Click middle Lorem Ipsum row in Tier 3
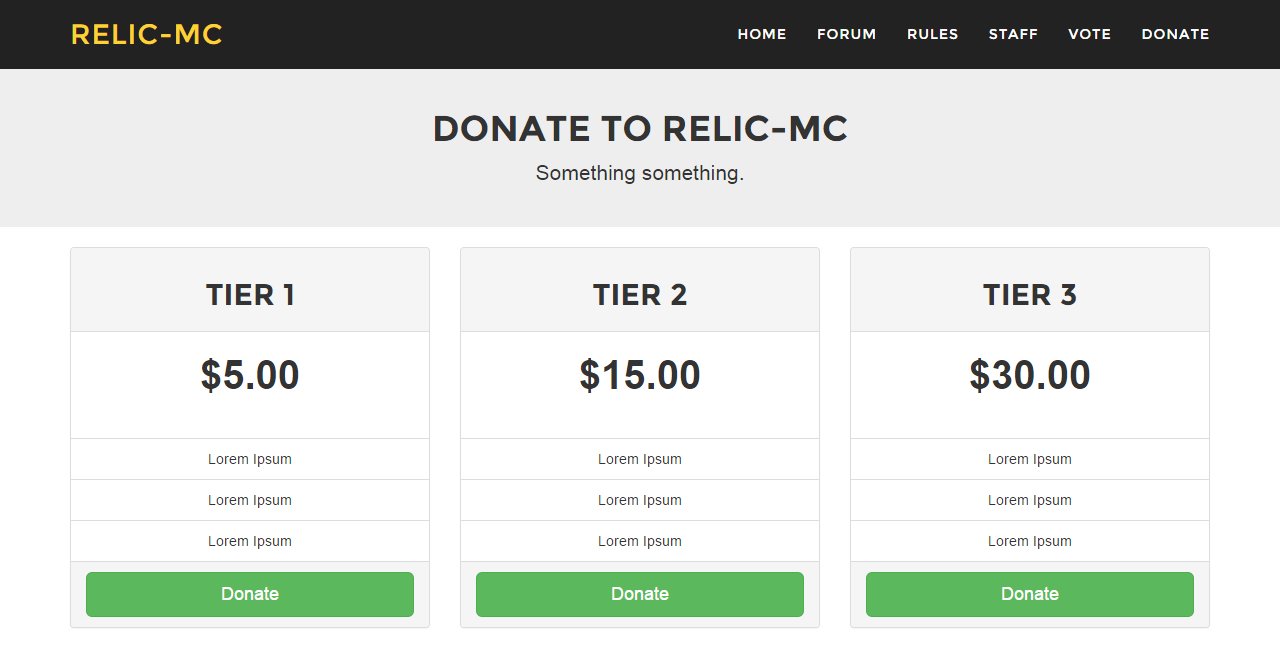This screenshot has height=667, width=1280. pyautogui.click(x=1030, y=500)
